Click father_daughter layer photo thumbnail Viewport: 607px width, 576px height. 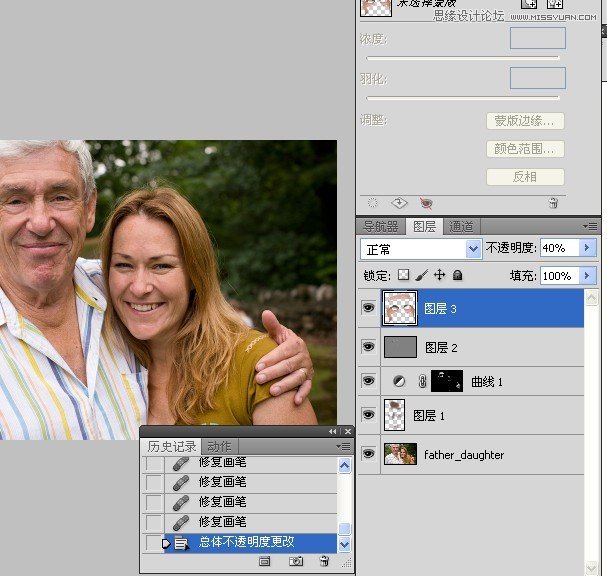click(400, 454)
